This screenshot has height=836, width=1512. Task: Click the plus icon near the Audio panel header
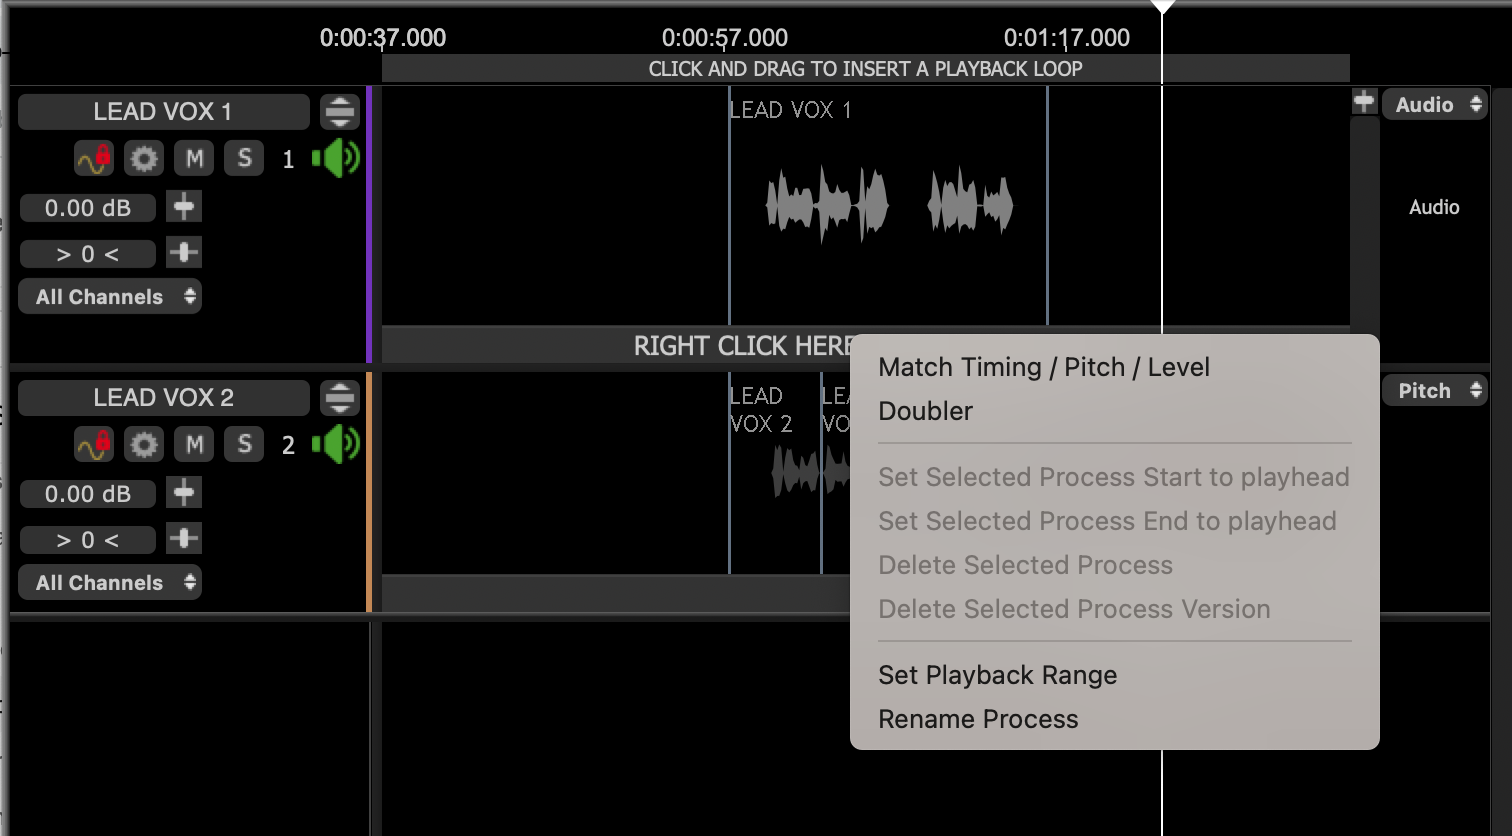[x=1364, y=101]
